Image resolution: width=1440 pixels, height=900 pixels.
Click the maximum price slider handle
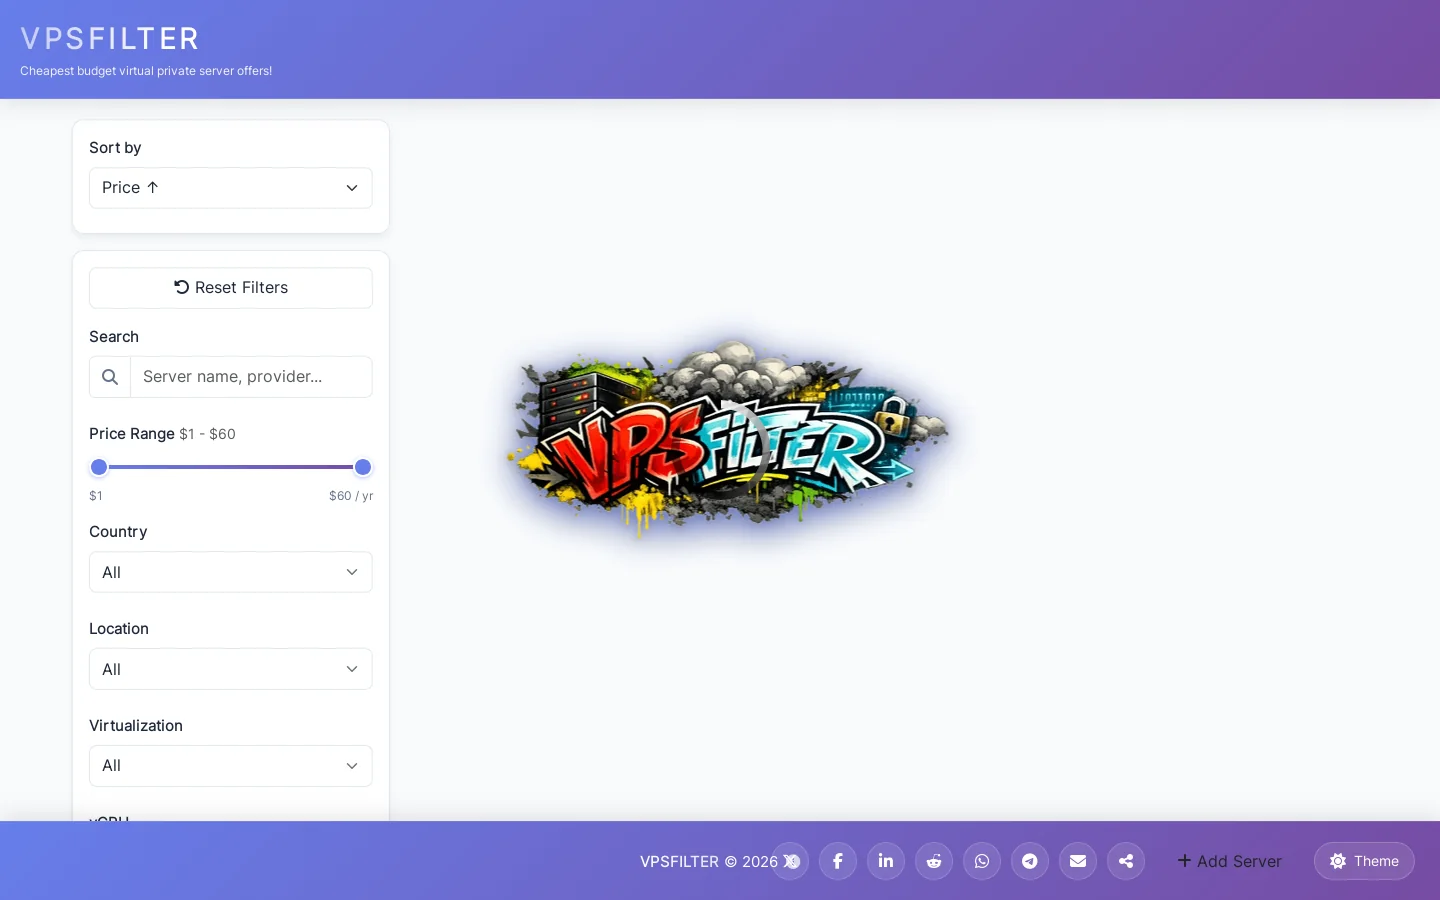(x=363, y=467)
